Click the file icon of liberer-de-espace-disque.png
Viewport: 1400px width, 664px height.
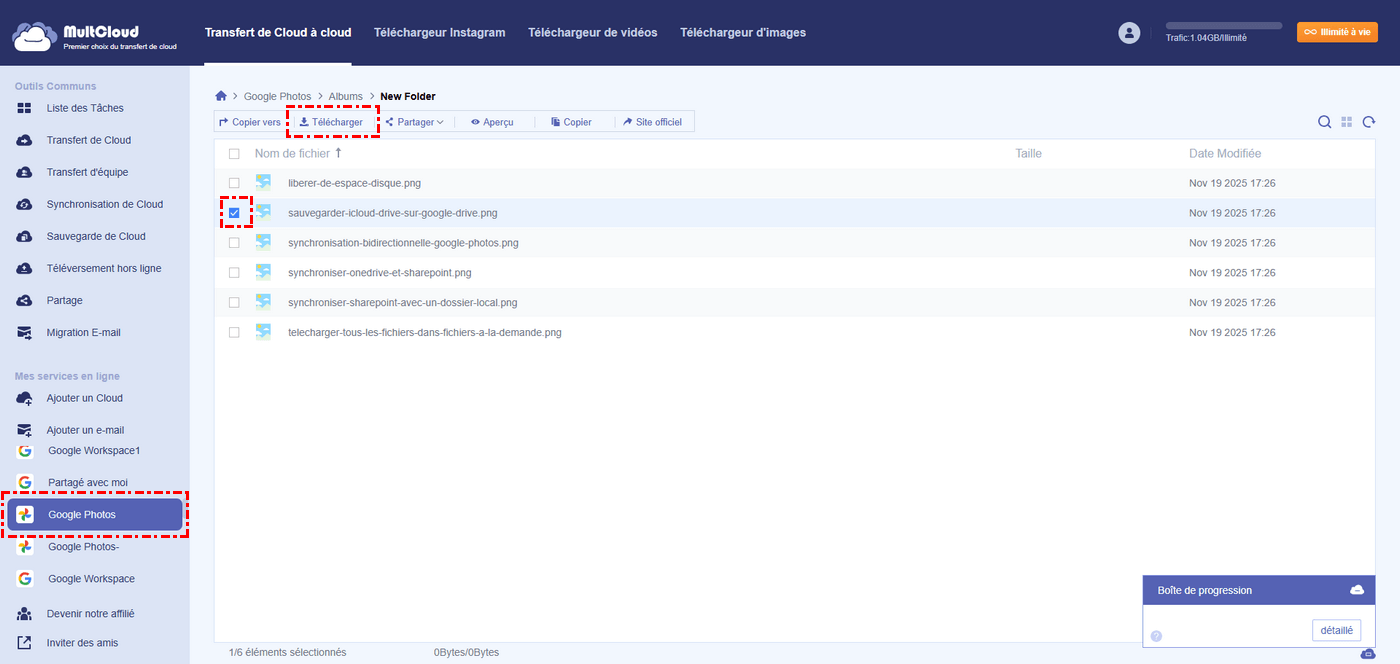(263, 182)
